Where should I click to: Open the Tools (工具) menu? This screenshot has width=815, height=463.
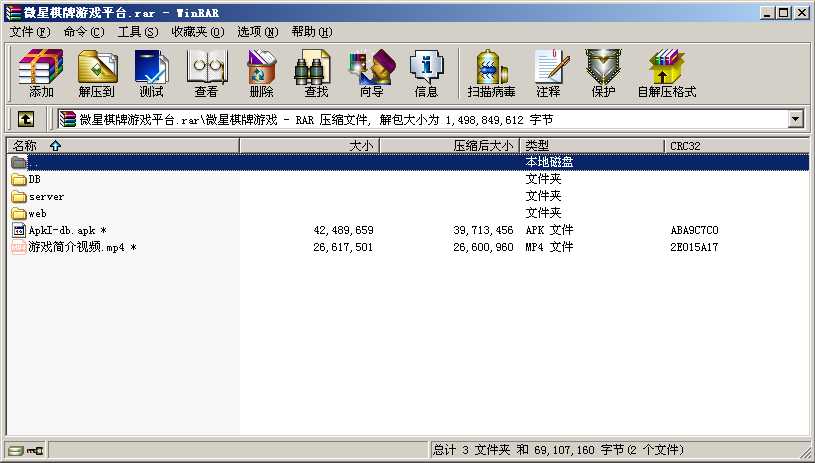tap(138, 32)
